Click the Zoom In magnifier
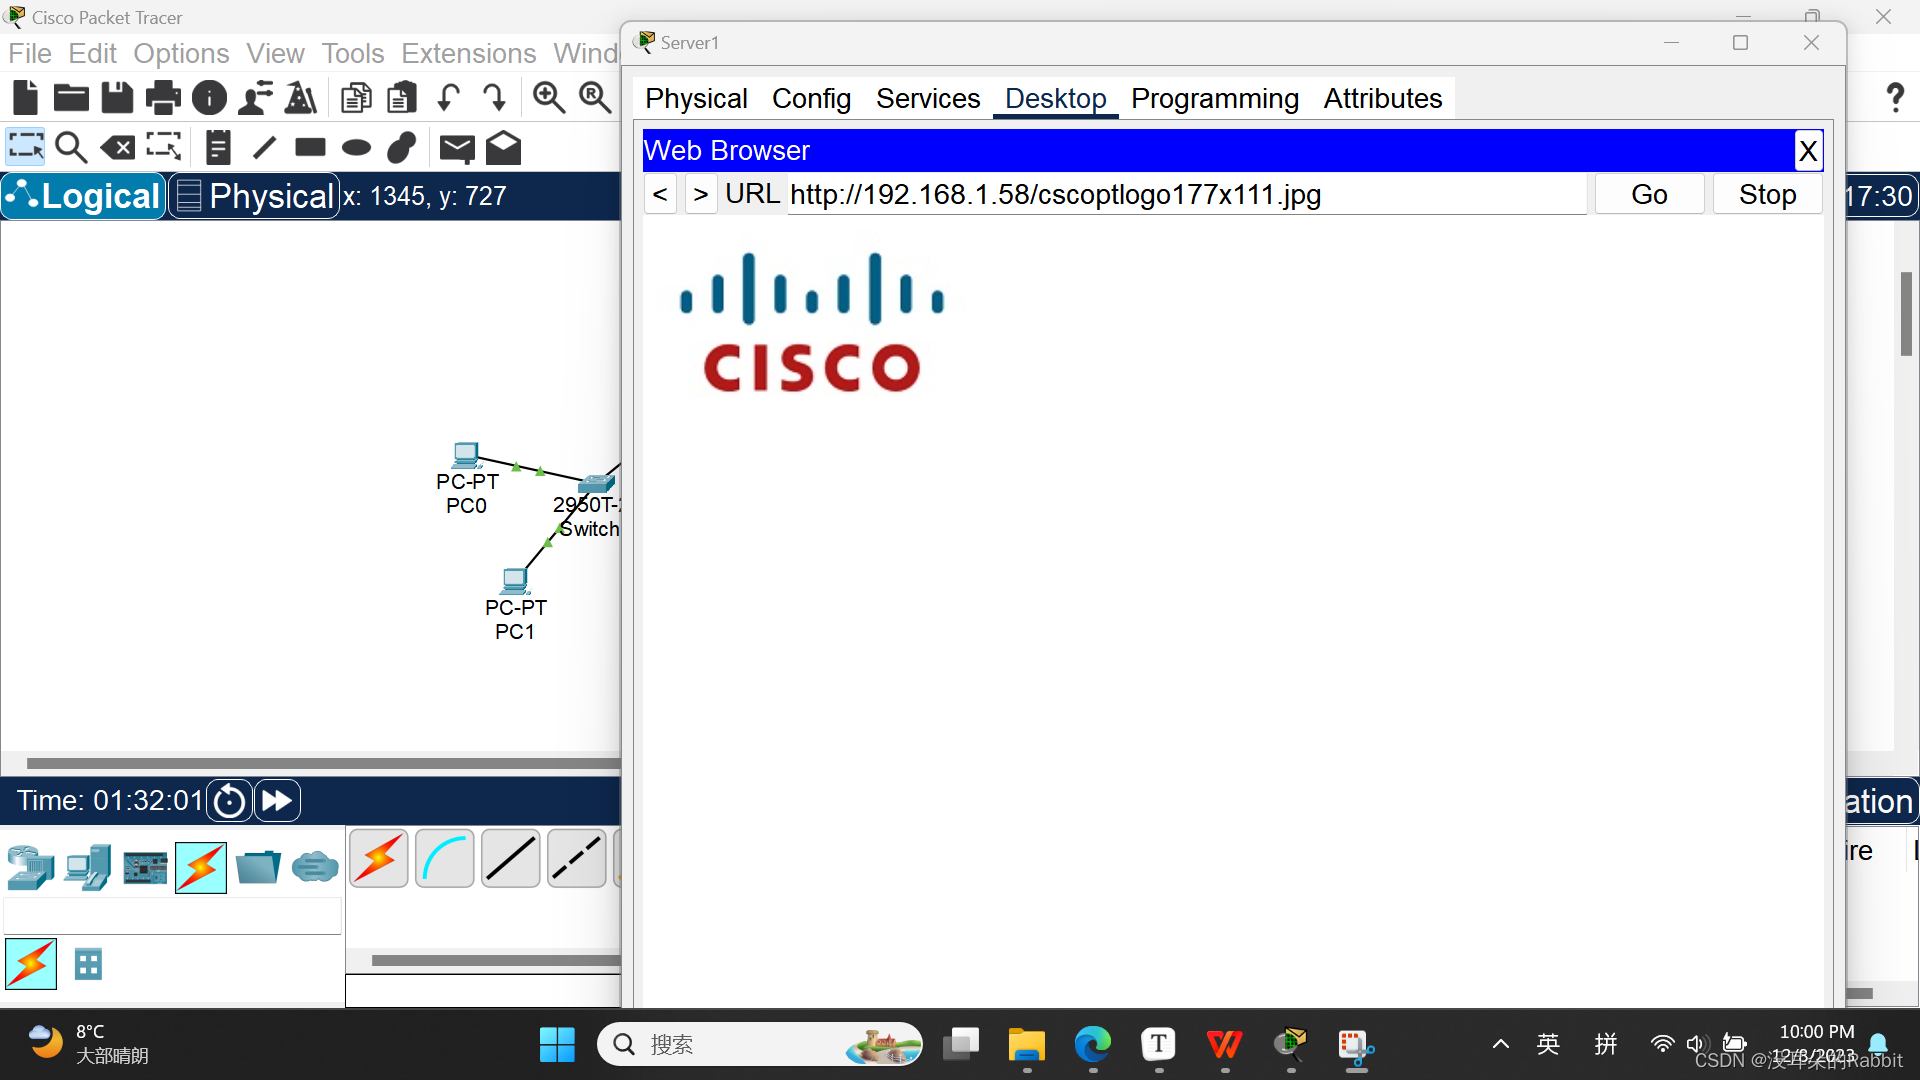This screenshot has width=1920, height=1080. pyautogui.click(x=548, y=97)
